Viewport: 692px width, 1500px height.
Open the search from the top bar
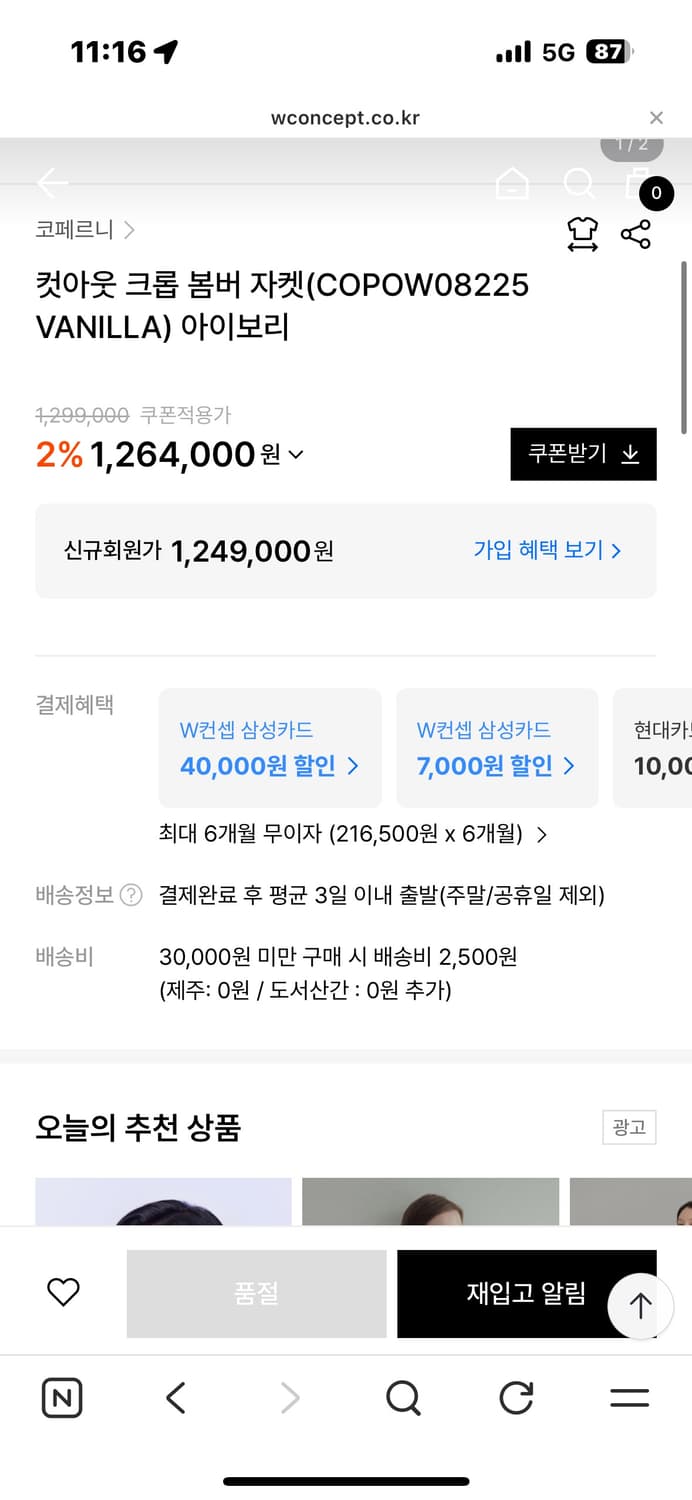coord(579,184)
